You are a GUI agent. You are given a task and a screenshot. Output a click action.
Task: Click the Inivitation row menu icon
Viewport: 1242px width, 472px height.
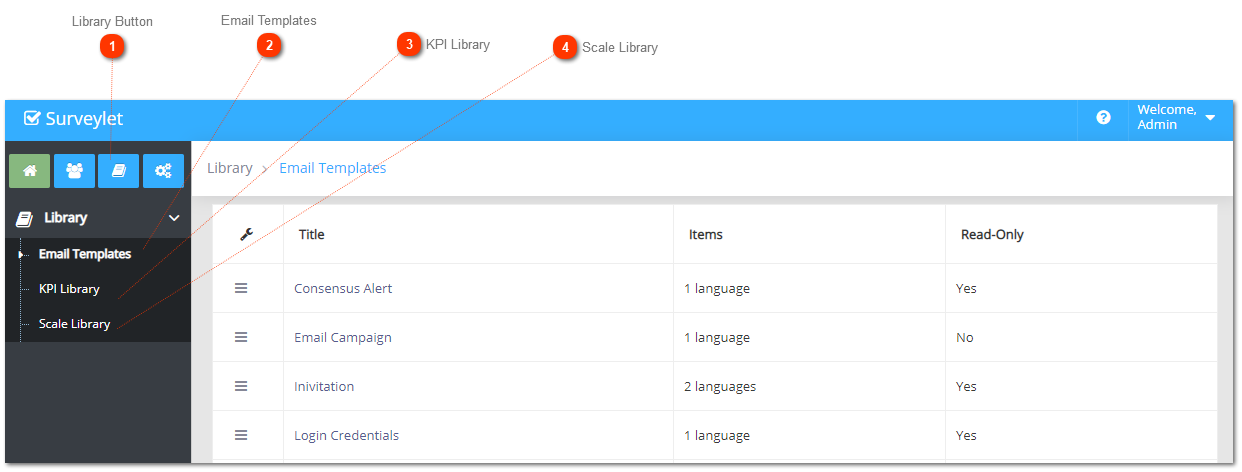[x=241, y=386]
